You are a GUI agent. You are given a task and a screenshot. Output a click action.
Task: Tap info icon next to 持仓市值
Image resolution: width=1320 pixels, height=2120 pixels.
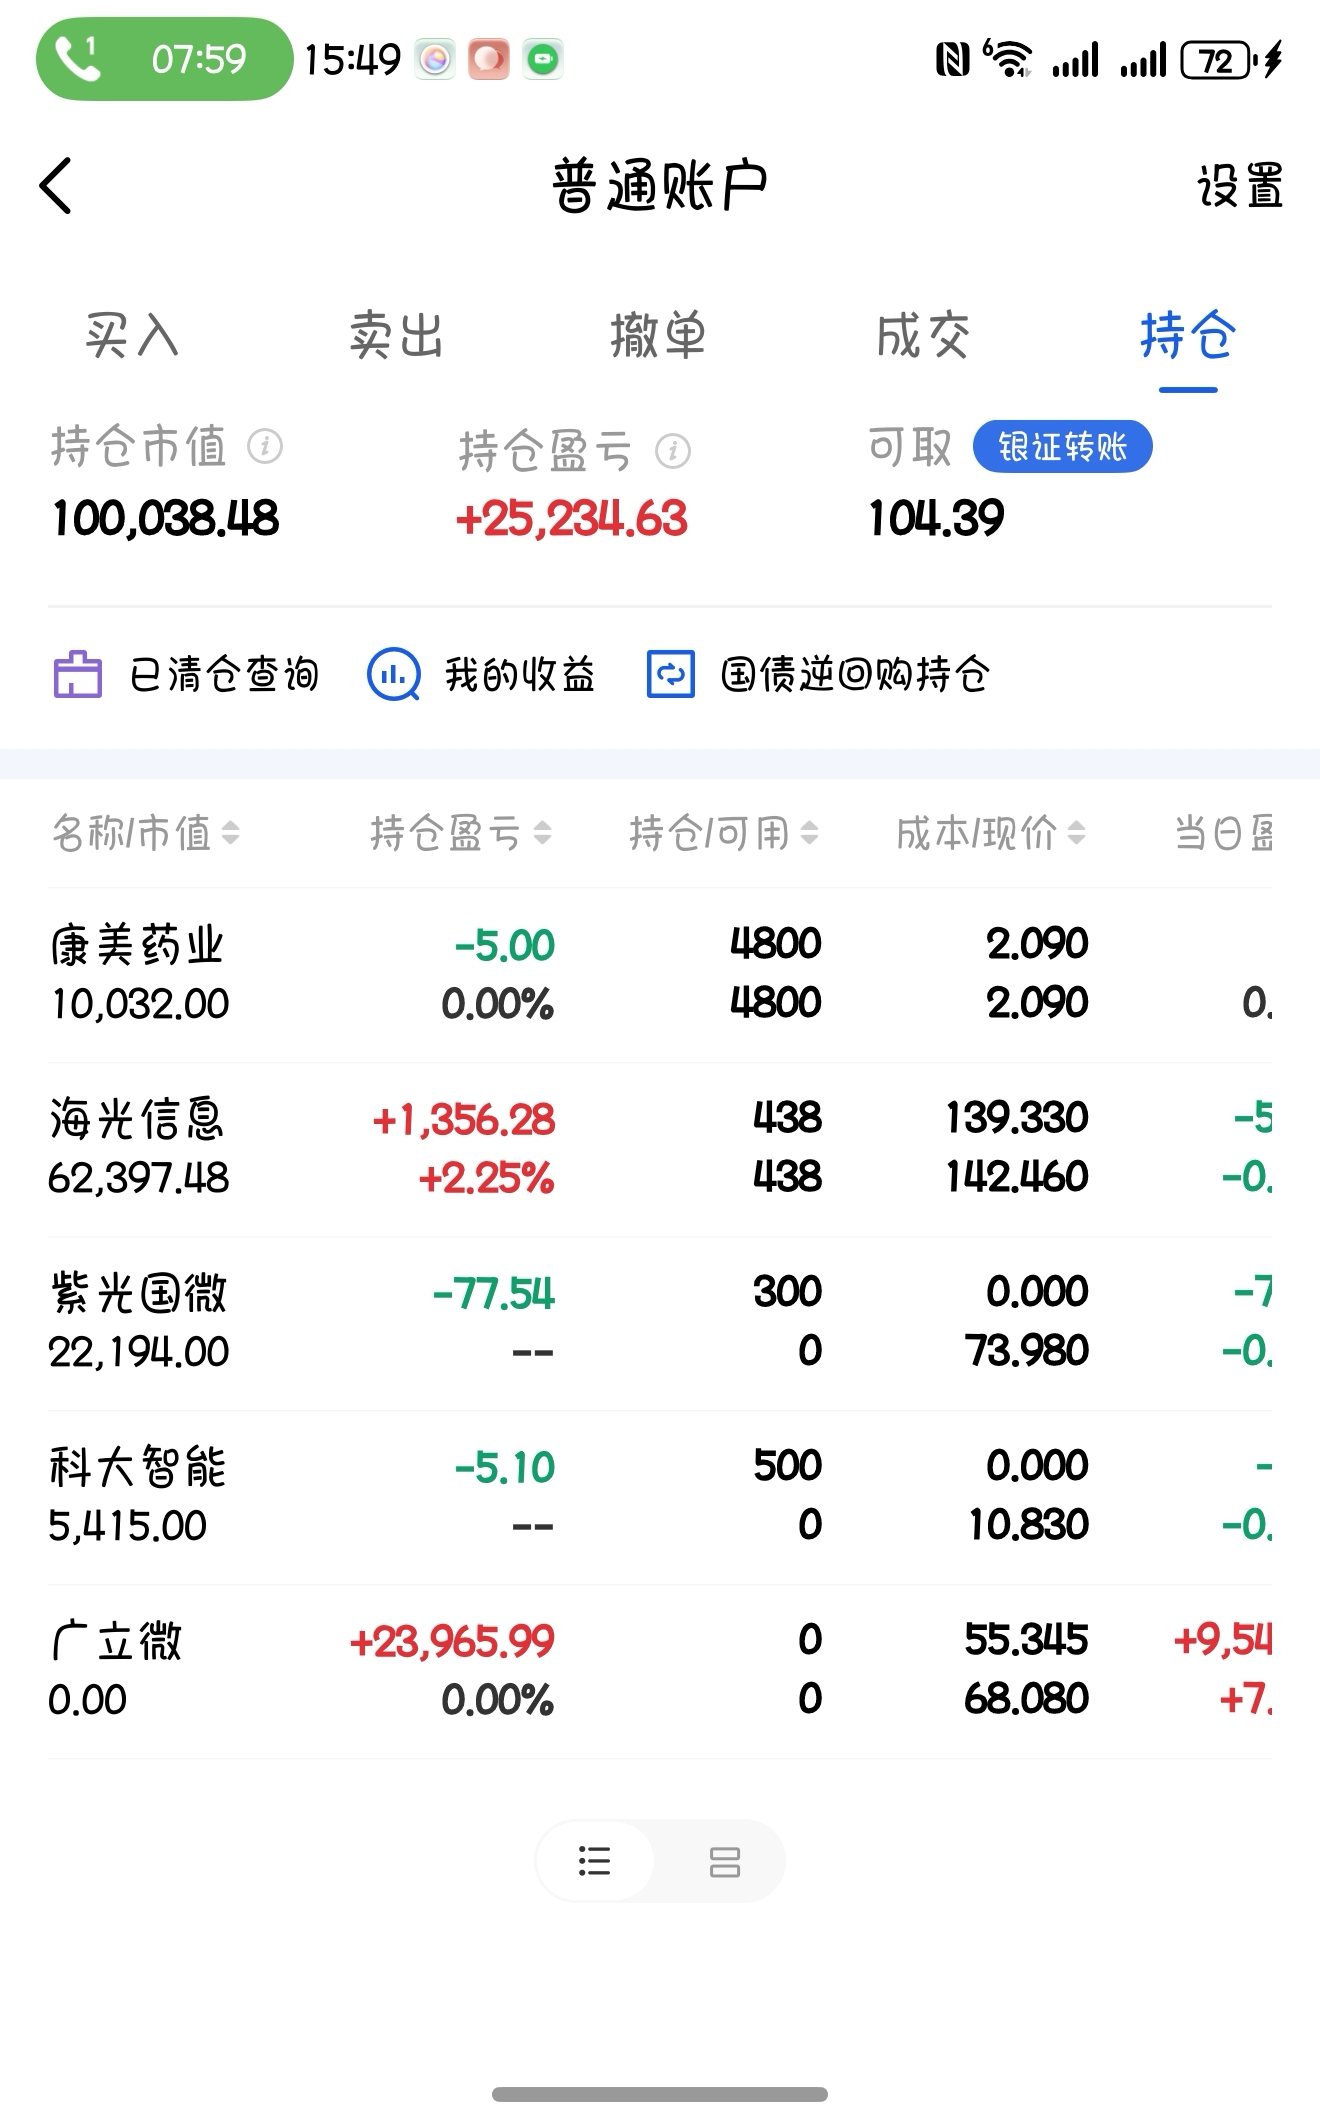265,446
